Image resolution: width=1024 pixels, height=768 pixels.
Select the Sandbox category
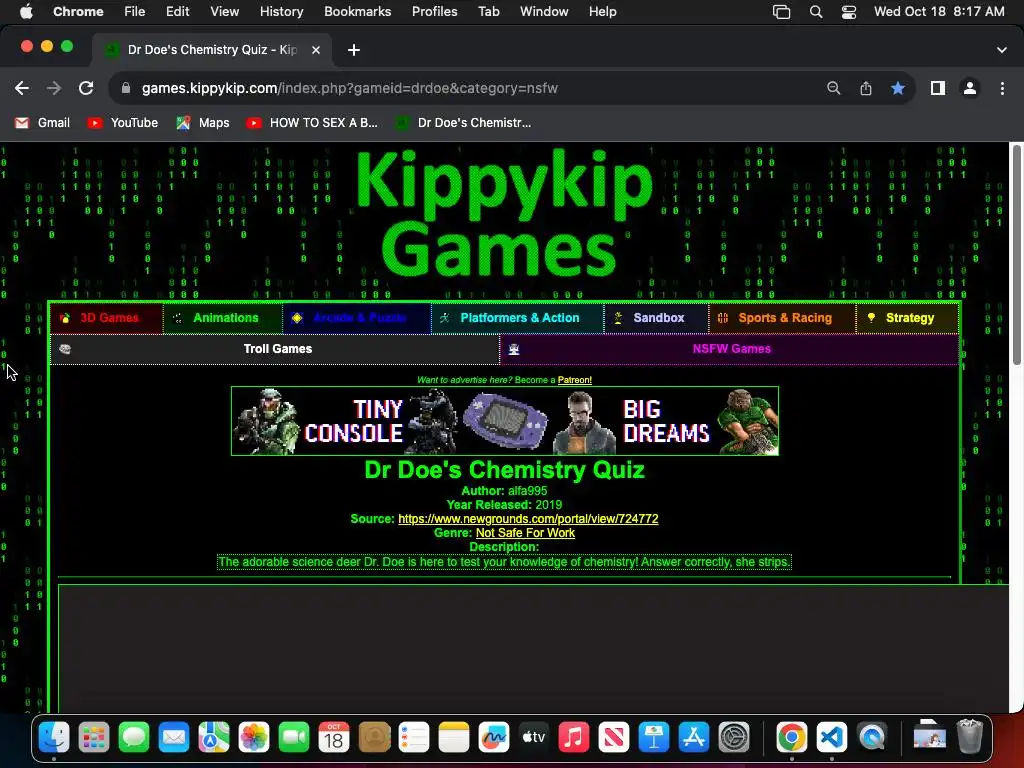click(x=656, y=318)
